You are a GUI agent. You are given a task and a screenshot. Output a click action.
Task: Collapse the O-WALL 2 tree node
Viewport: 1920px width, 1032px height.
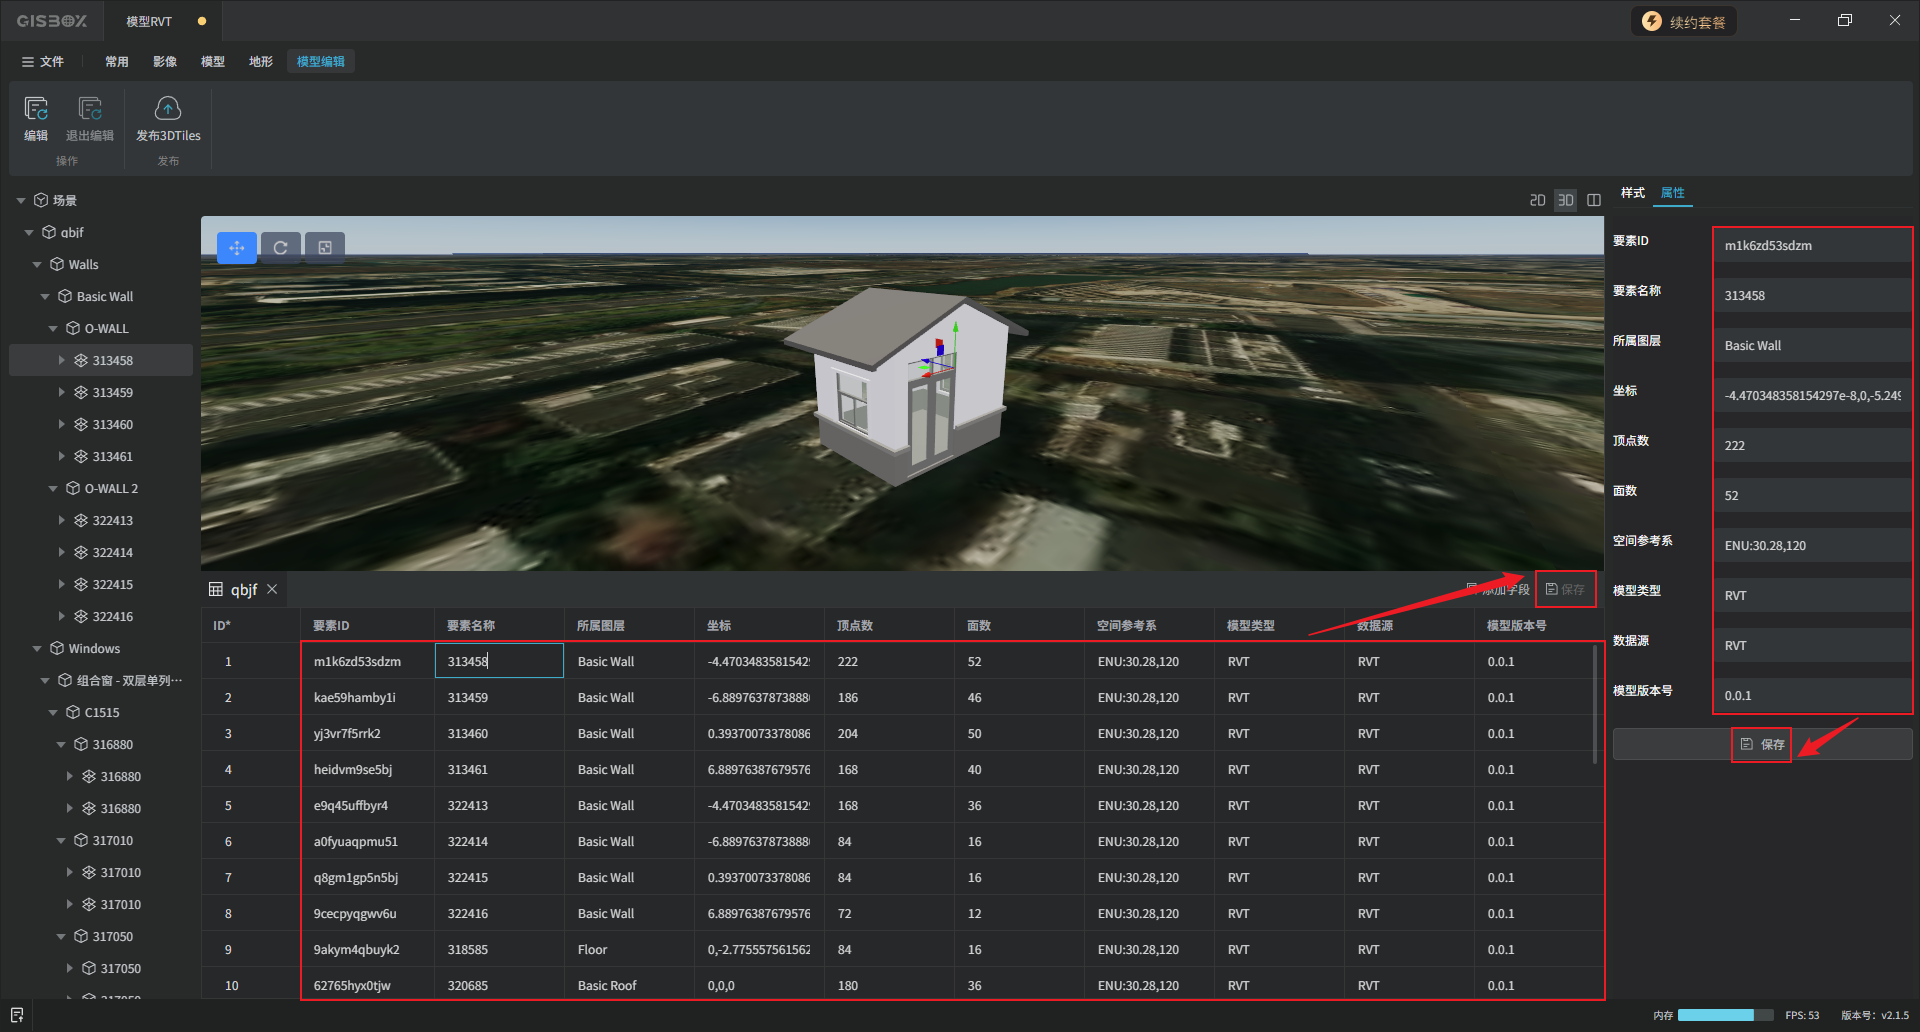tap(53, 489)
